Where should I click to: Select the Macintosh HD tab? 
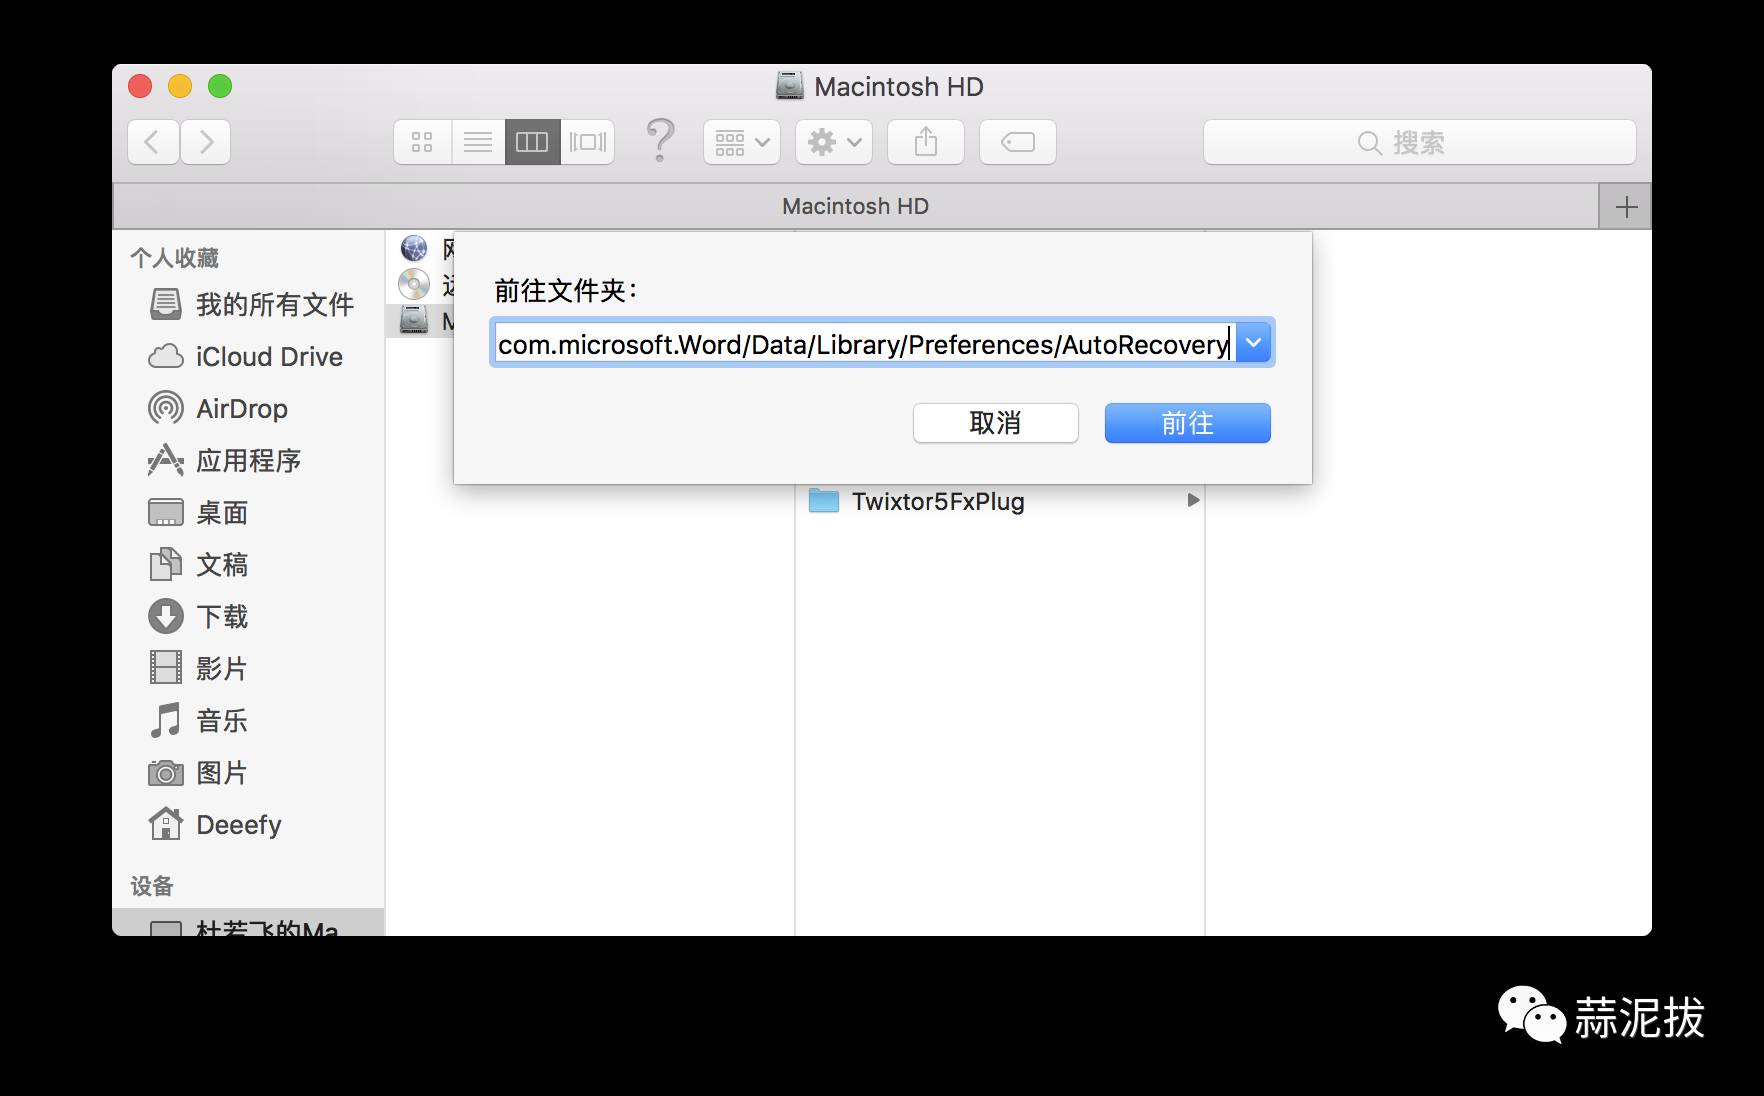855,207
